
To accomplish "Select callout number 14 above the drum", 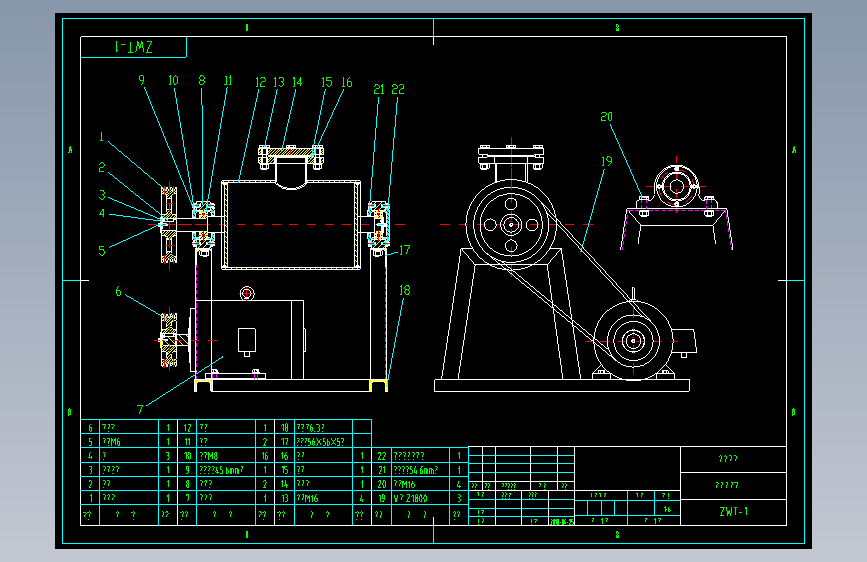I will [x=297, y=82].
